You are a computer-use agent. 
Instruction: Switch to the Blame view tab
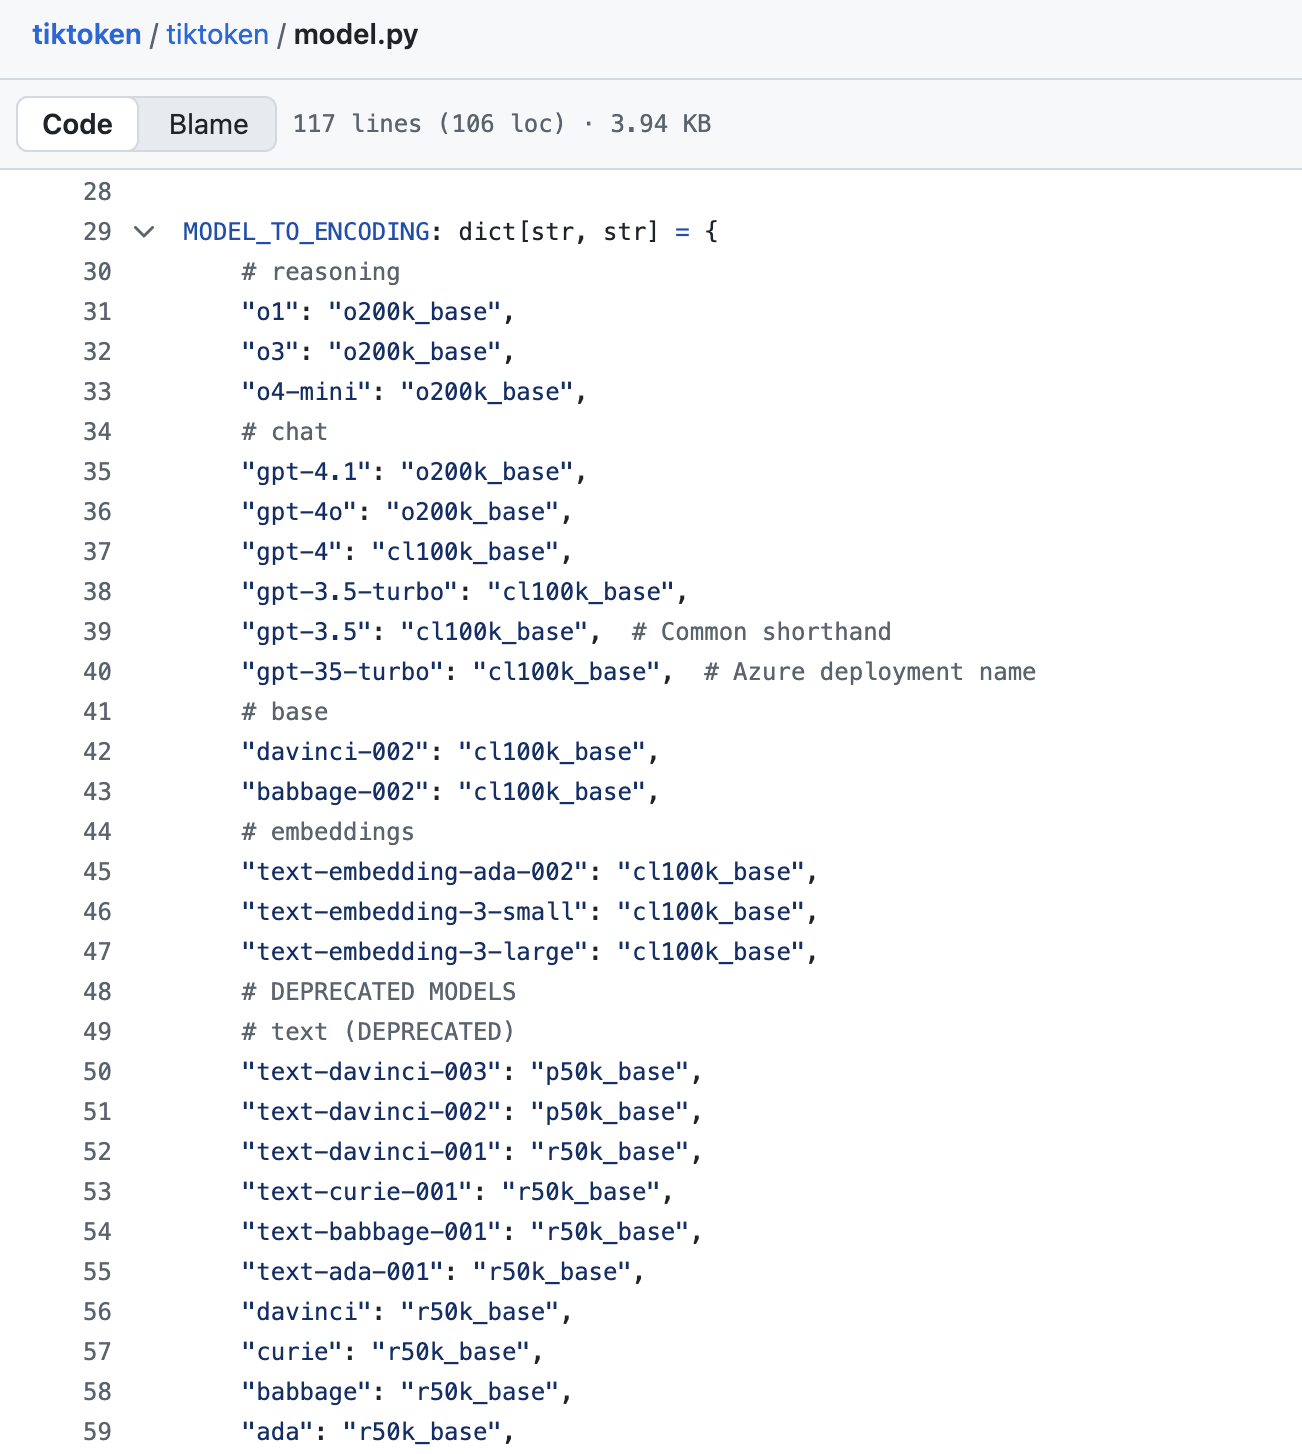point(208,124)
